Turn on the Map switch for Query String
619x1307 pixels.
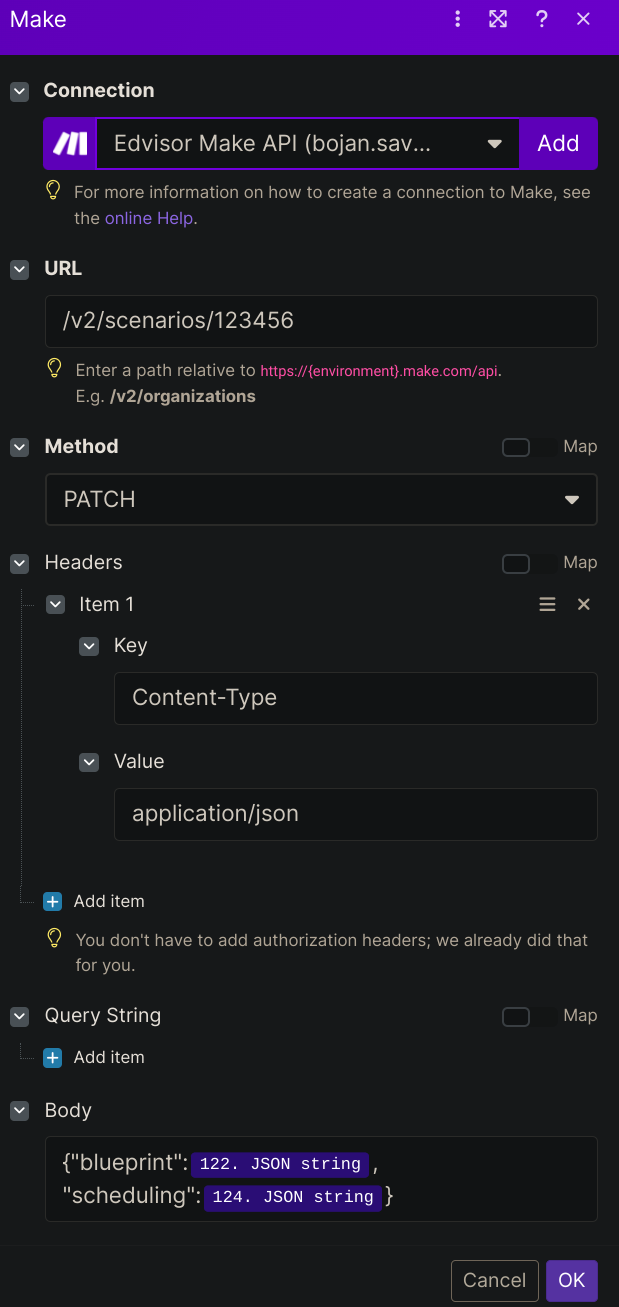click(529, 1016)
